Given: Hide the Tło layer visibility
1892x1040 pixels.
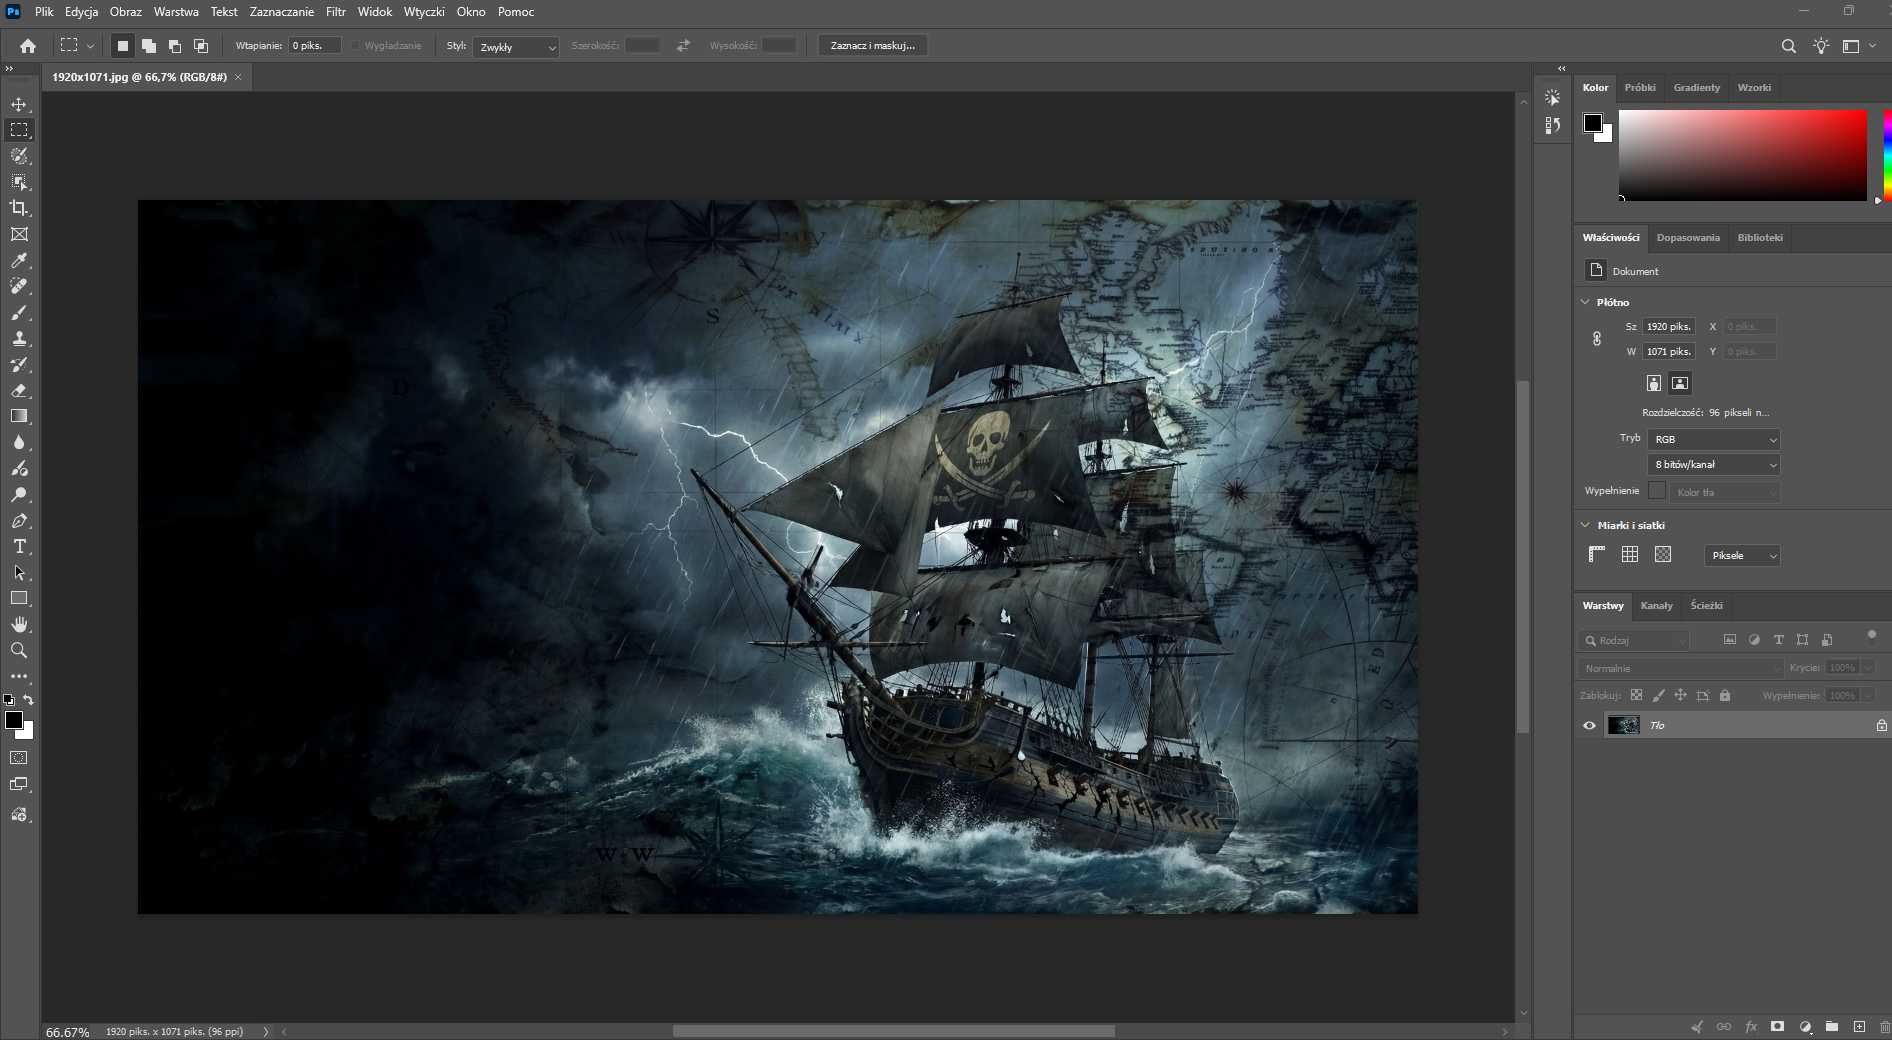Looking at the screenshot, I should (1589, 726).
